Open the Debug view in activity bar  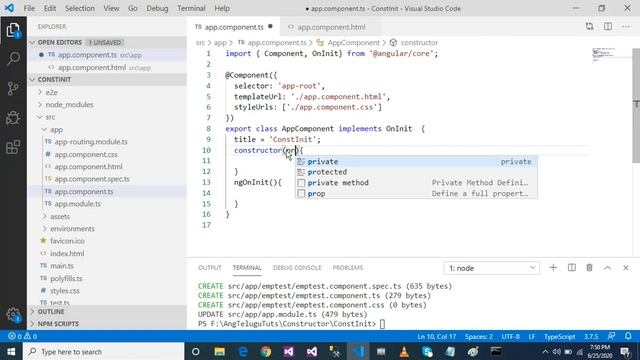pos(13,118)
